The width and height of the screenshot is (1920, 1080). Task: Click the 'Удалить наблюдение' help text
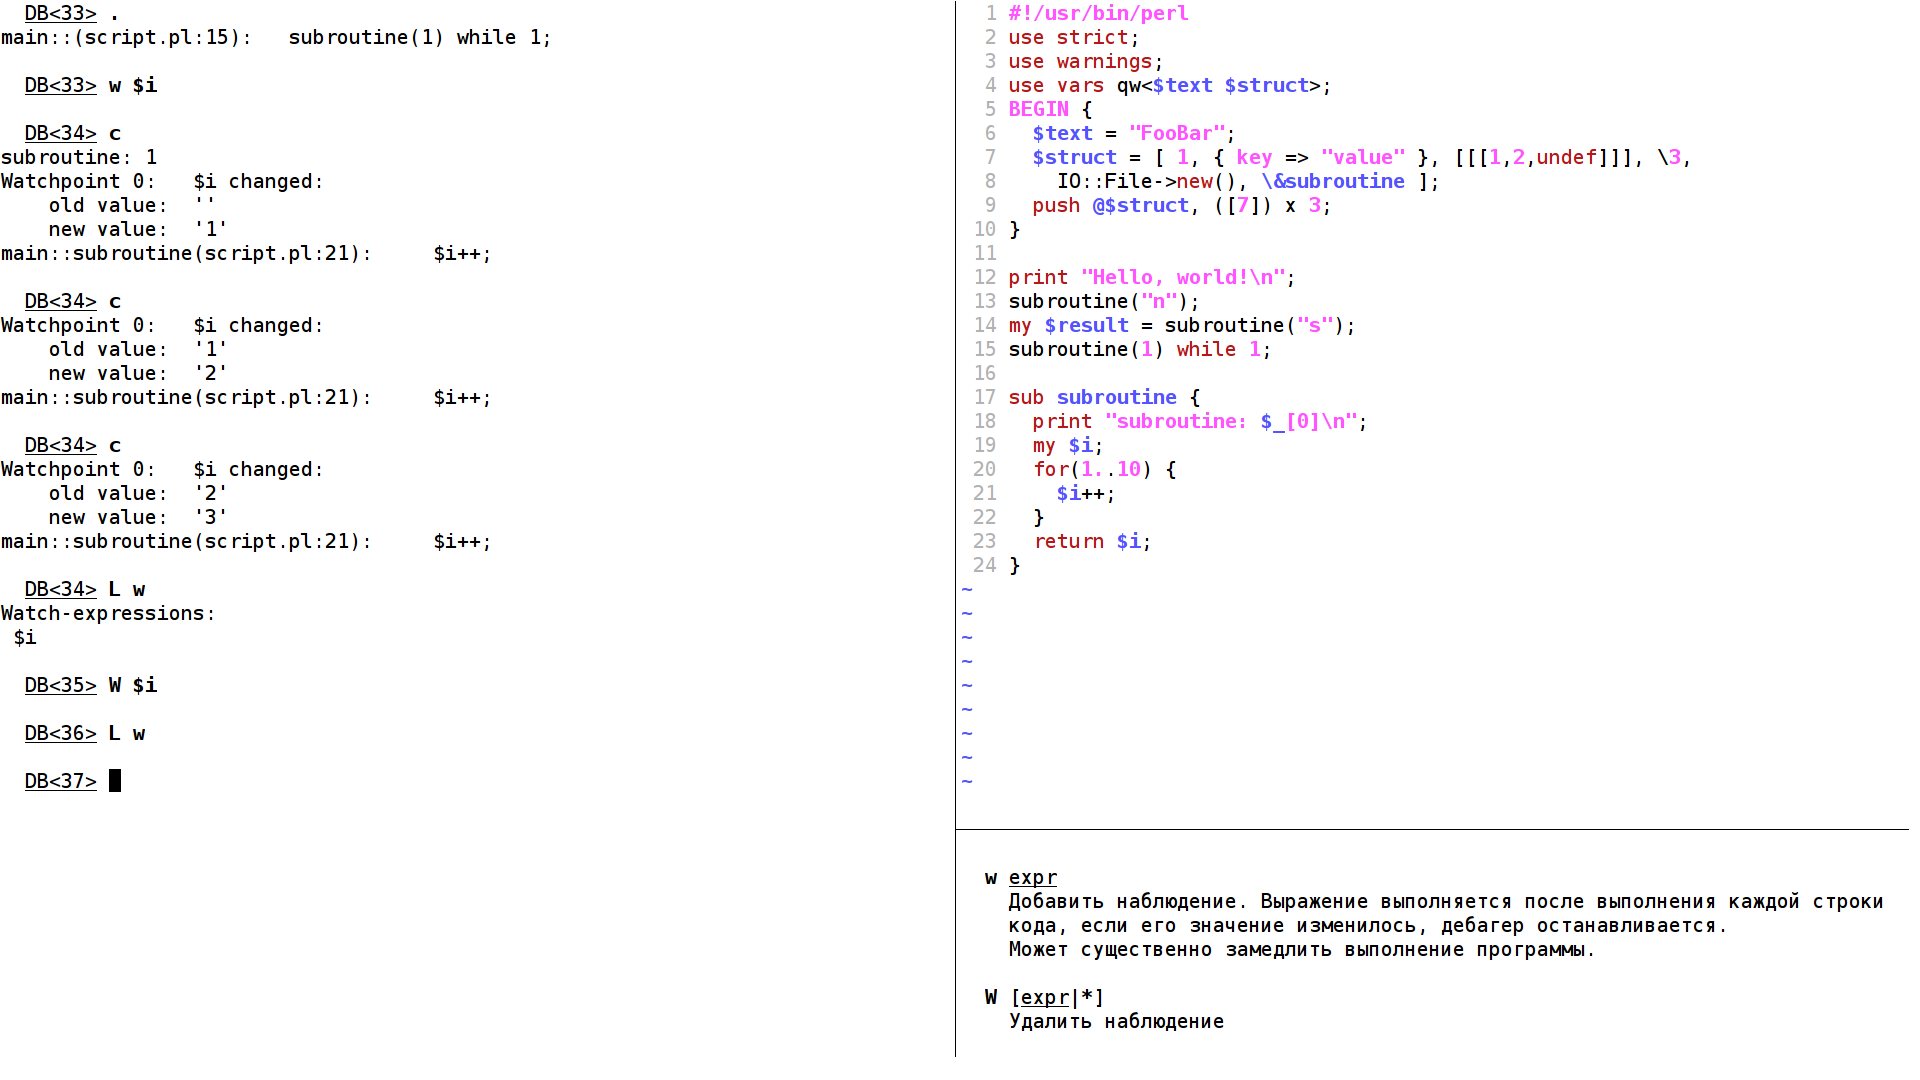[1116, 1021]
